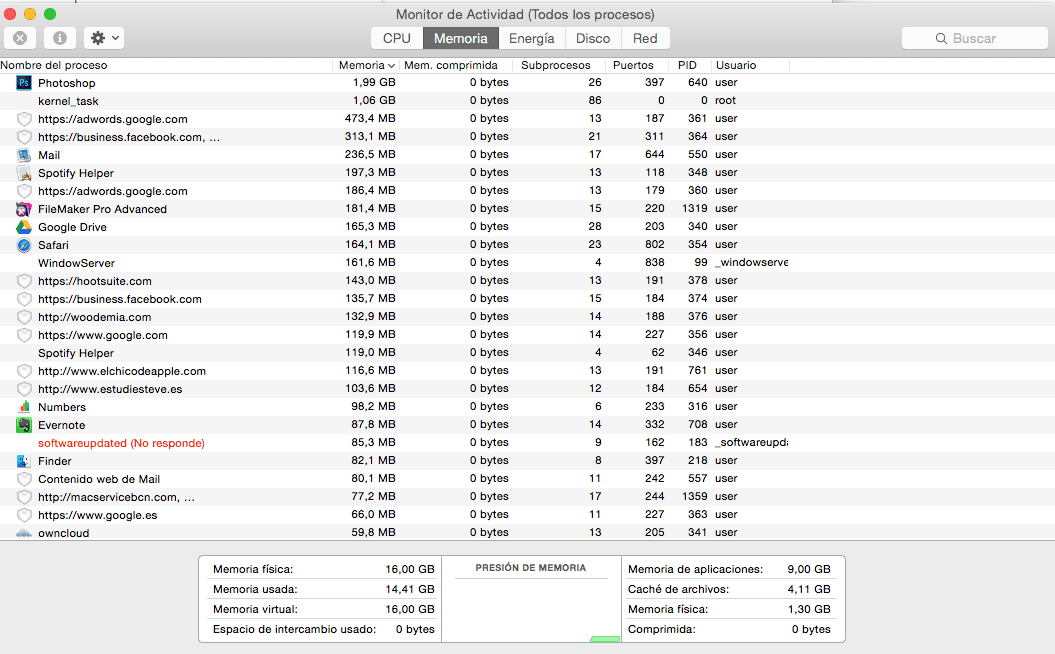Click shield icon beside http://www.elchicodeapple.com
This screenshot has width=1055, height=654.
pos(24,371)
